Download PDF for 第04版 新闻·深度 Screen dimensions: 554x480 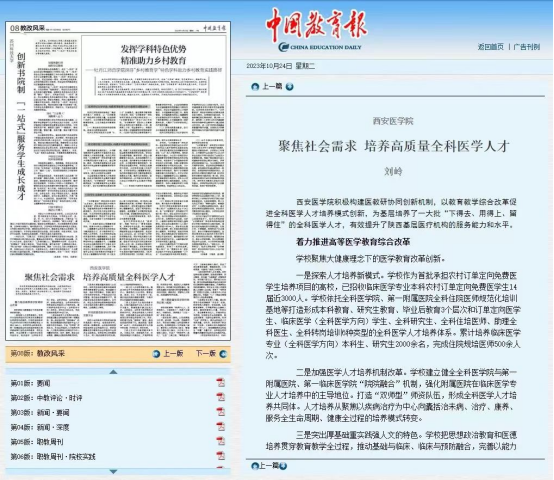pyautogui.click(x=221, y=427)
